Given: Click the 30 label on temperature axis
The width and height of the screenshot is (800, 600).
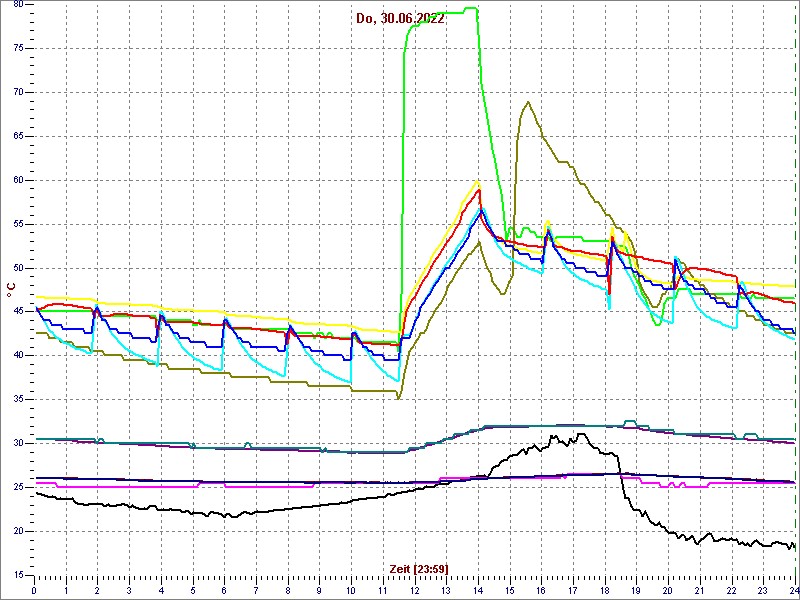Looking at the screenshot, I should point(17,443).
